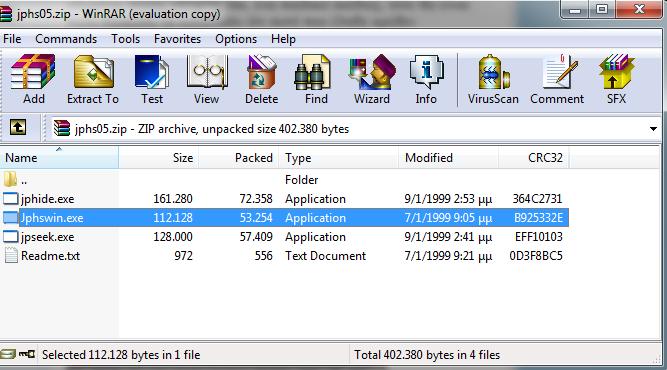Sort by the Type column header
Viewport: 667px width, 370px height.
[x=339, y=158]
